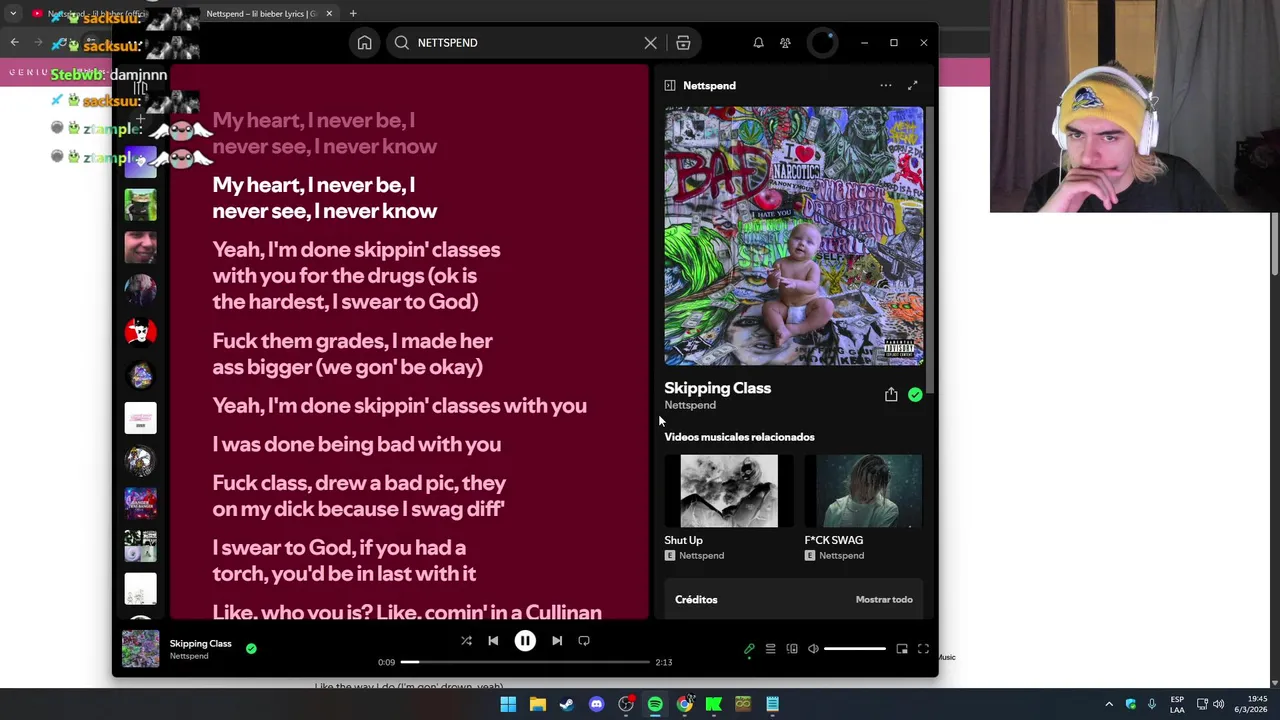Image resolution: width=1280 pixels, height=720 pixels.
Task: Open the browser tab search dropdown arrow
Action: coord(14,14)
